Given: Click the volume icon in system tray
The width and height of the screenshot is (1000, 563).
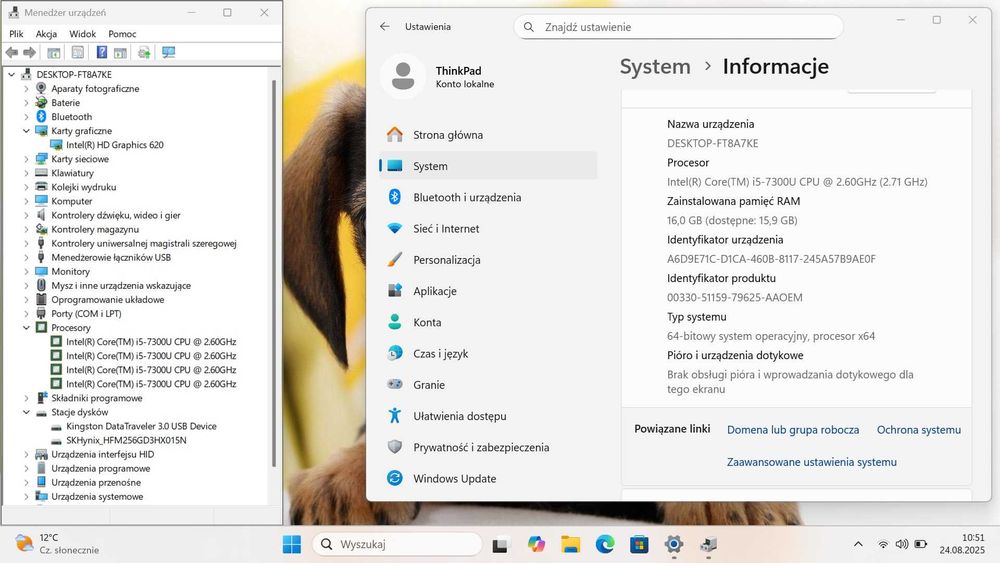Looking at the screenshot, I should (x=902, y=544).
